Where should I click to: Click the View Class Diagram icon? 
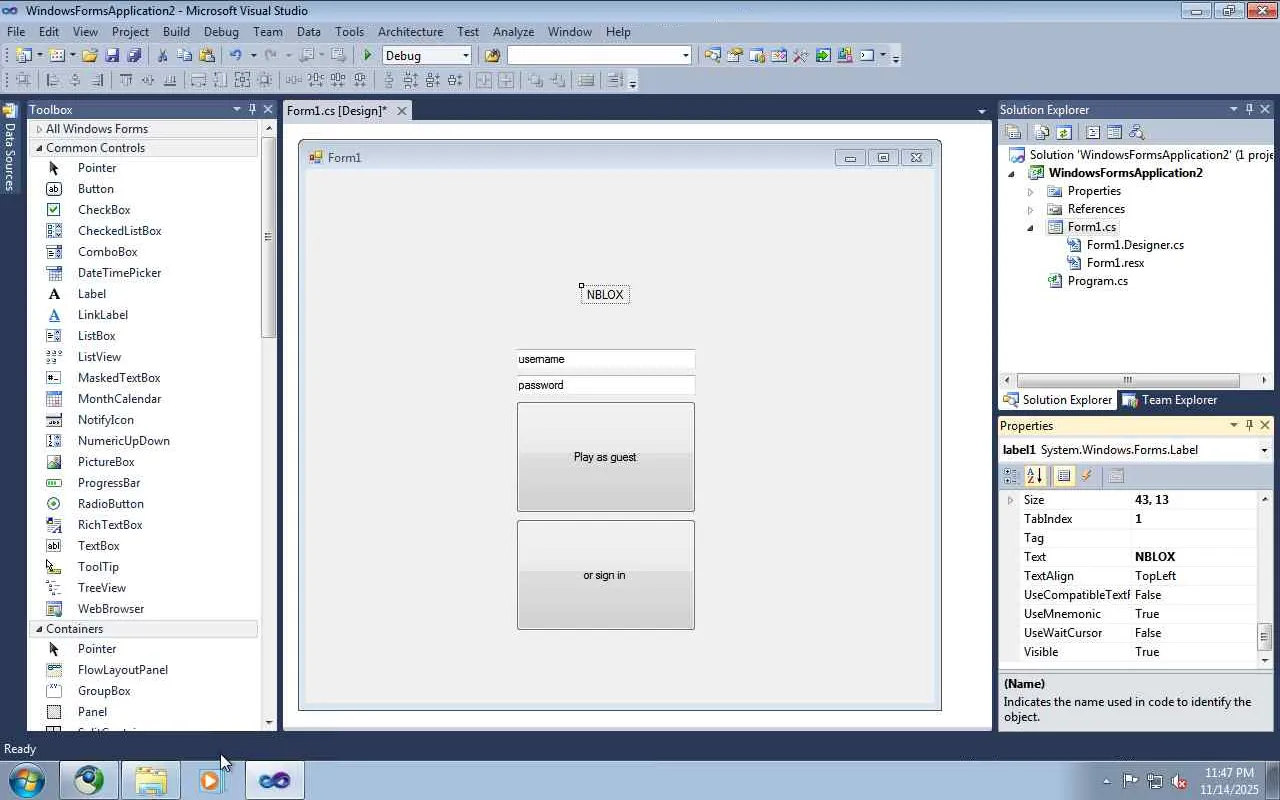point(1136,133)
